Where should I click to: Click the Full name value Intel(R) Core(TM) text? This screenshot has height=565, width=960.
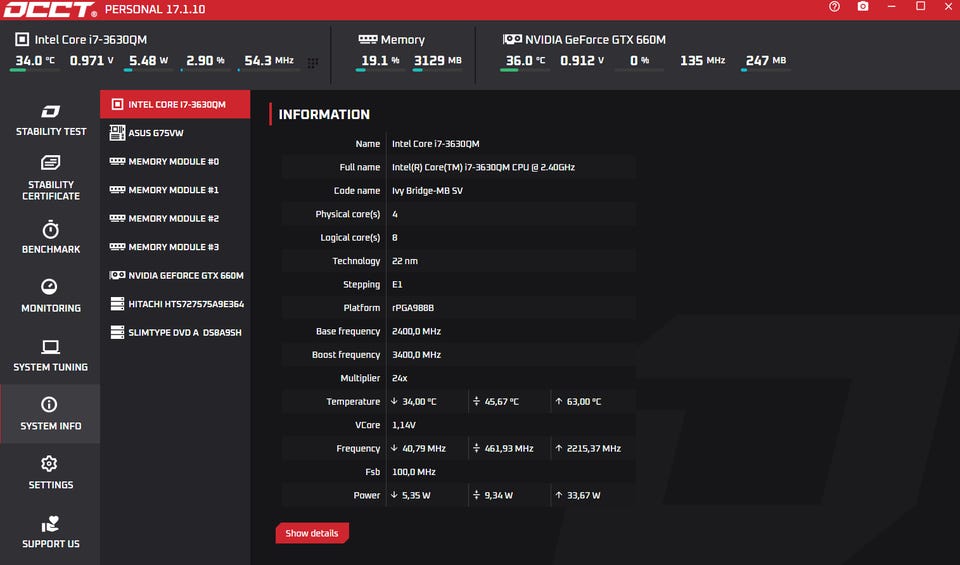483,167
